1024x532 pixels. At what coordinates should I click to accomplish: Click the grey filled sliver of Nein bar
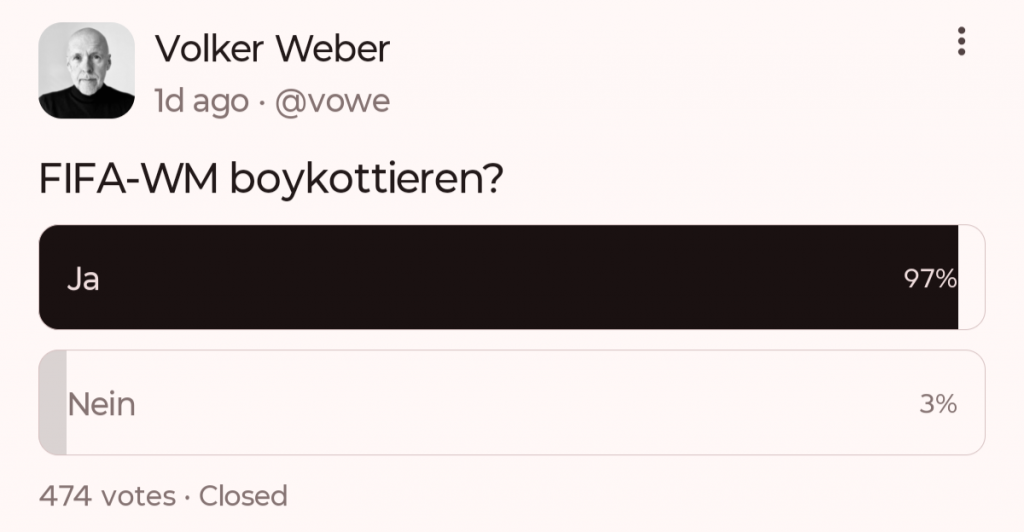pyautogui.click(x=53, y=403)
